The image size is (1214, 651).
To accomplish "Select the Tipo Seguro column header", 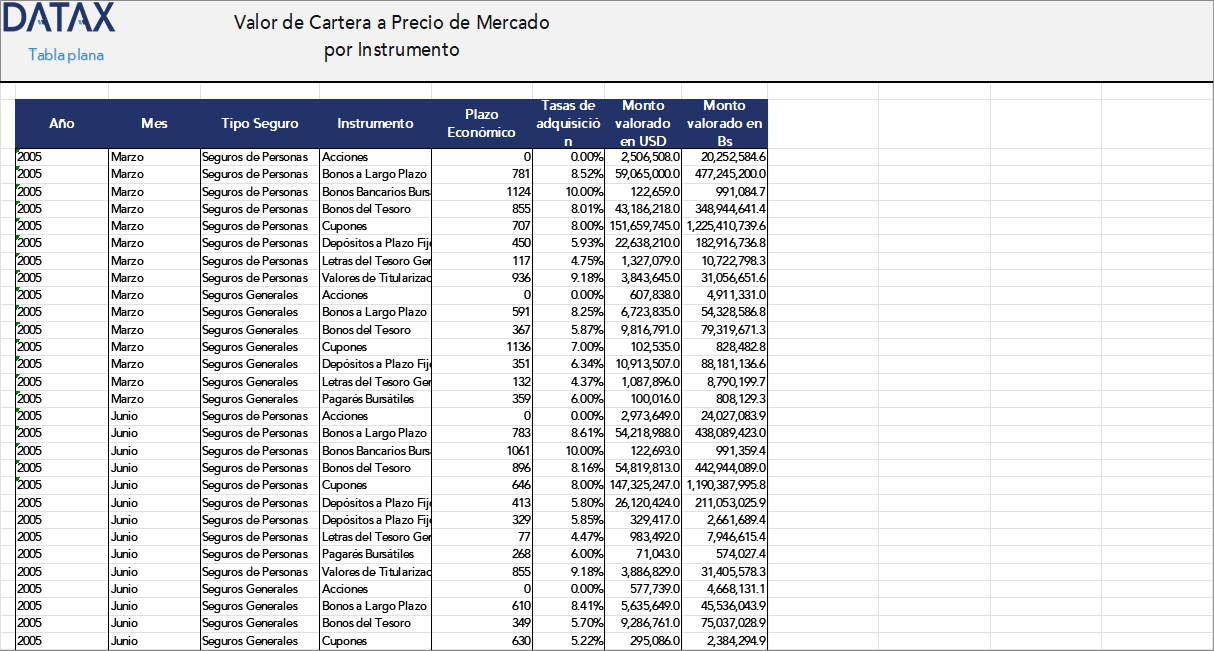I will pyautogui.click(x=258, y=123).
